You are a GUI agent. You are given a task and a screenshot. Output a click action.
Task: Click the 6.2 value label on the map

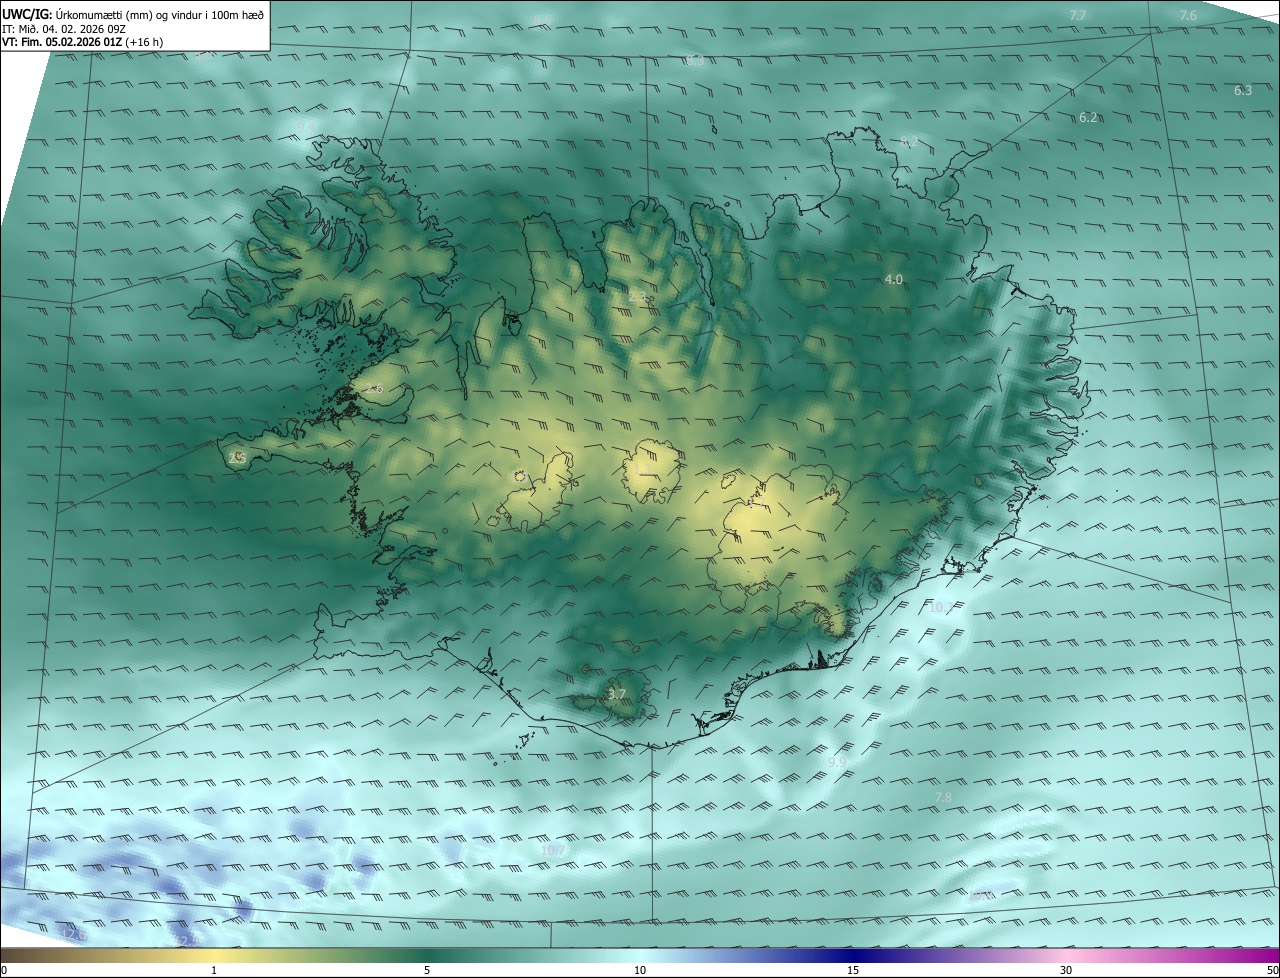1089,118
